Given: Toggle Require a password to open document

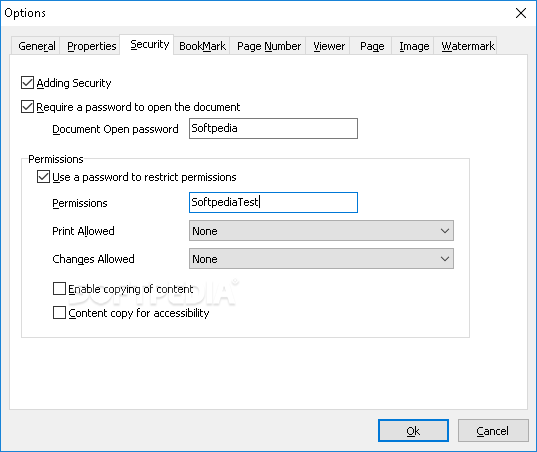Looking at the screenshot, I should pyautogui.click(x=27, y=107).
